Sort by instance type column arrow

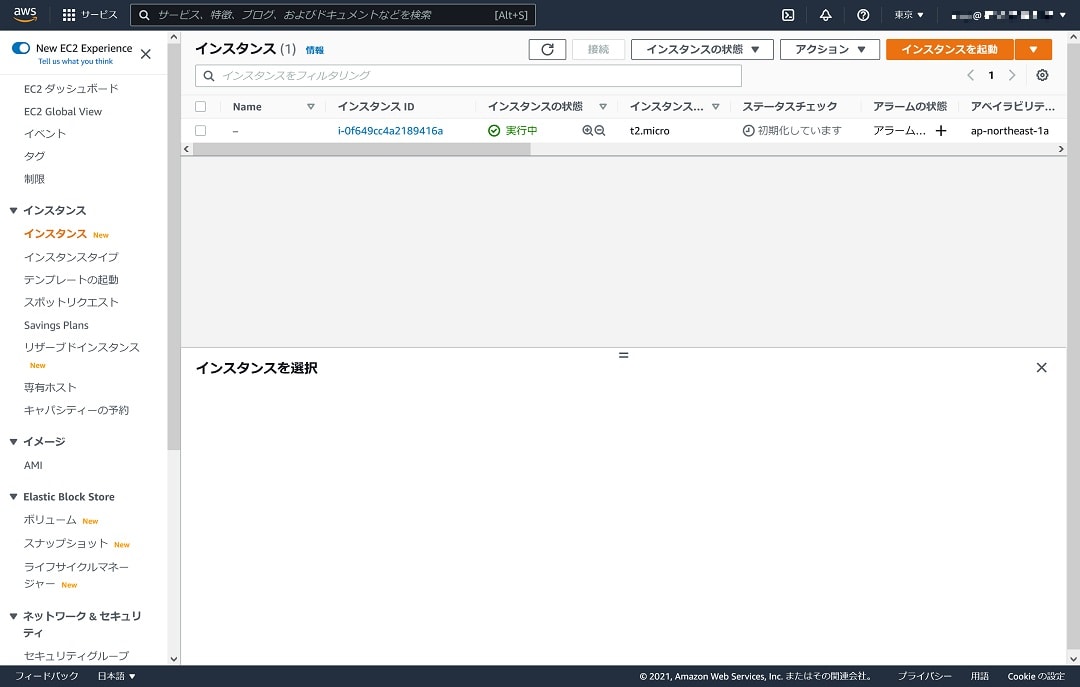[x=716, y=106]
